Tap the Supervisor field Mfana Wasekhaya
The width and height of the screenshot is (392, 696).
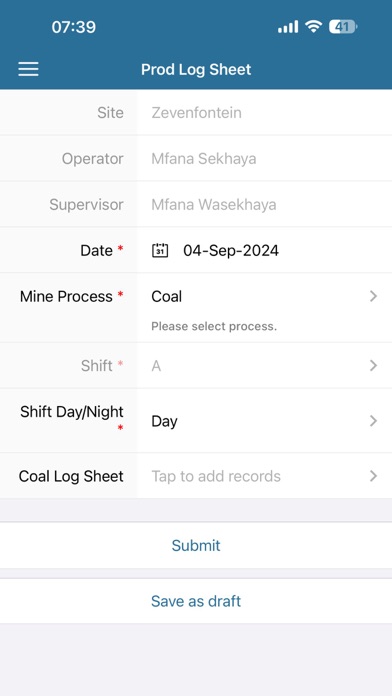(x=214, y=205)
